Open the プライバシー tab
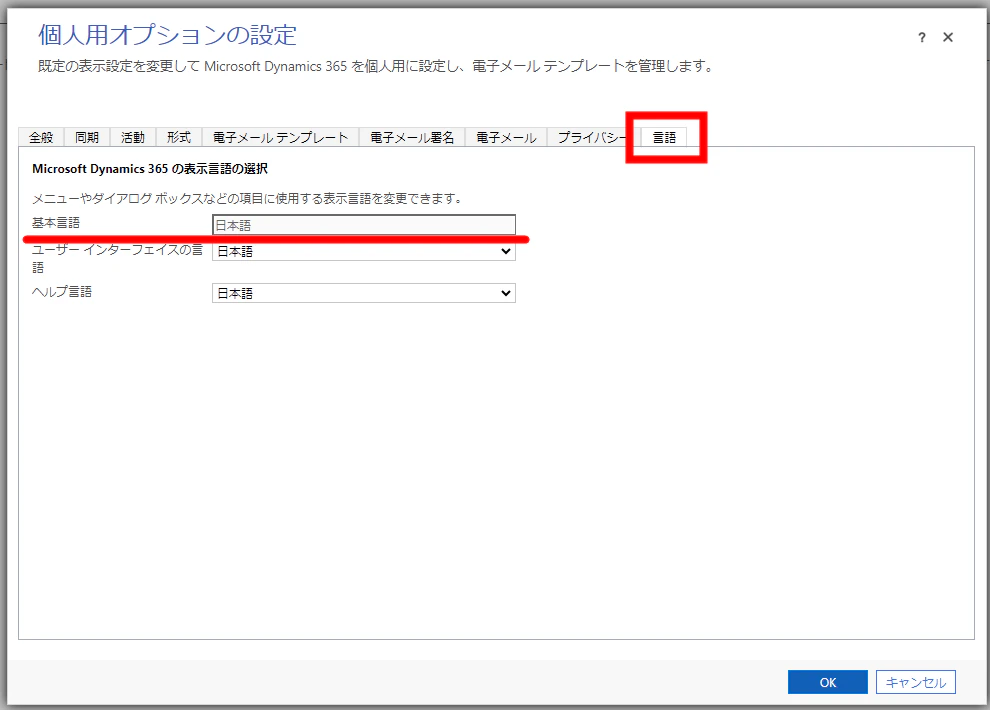The width and height of the screenshot is (990, 710). (x=593, y=137)
